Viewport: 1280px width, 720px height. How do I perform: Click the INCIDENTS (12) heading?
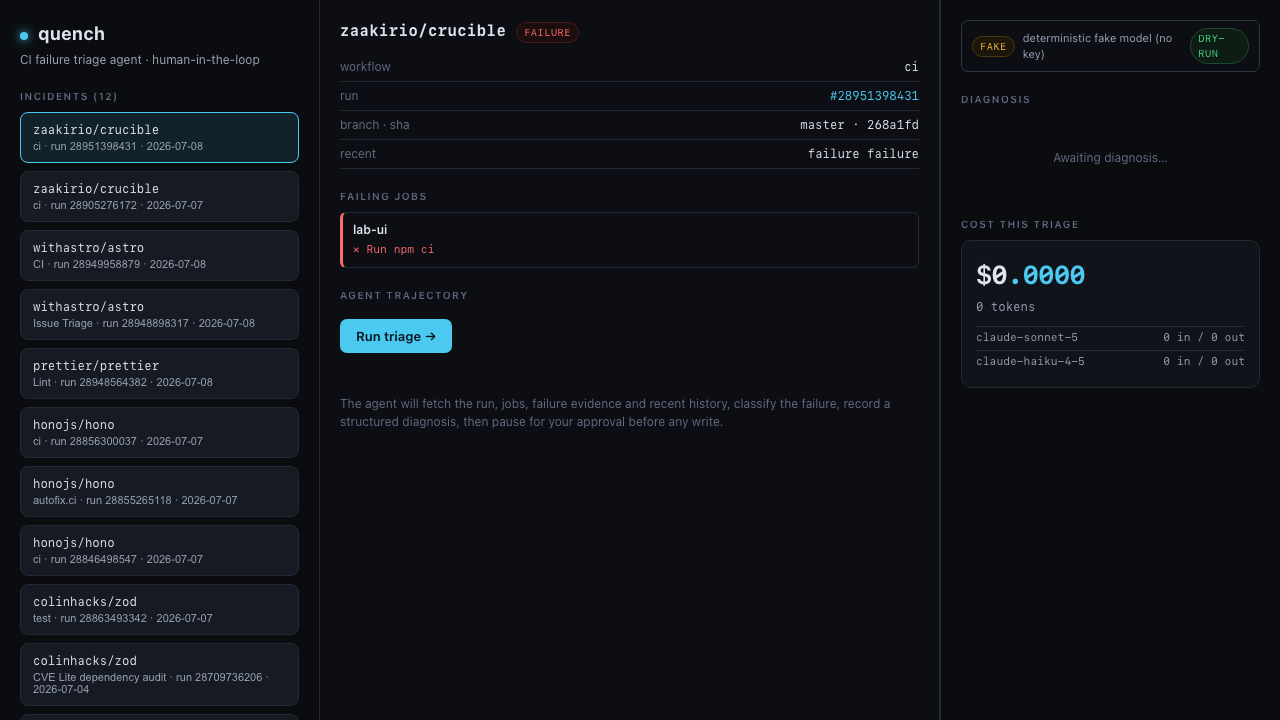[69, 97]
